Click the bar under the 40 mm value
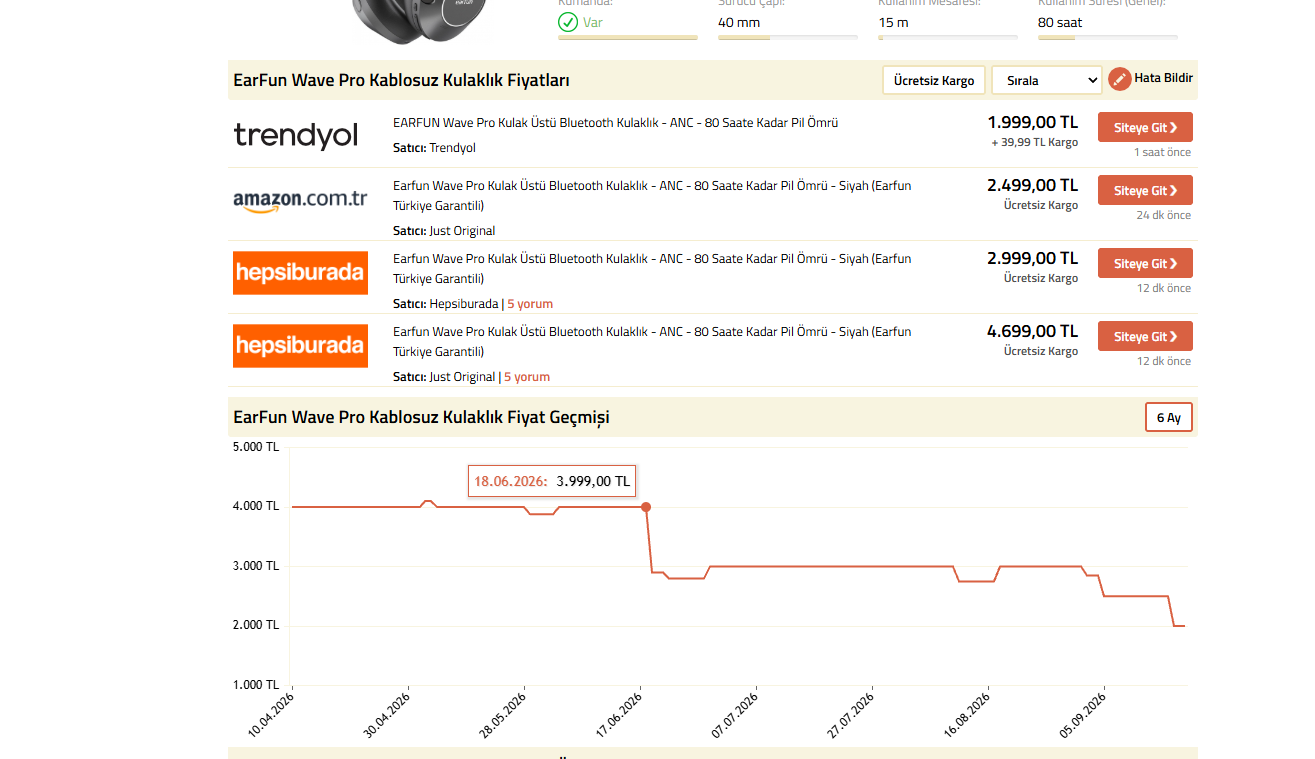 pyautogui.click(x=788, y=38)
